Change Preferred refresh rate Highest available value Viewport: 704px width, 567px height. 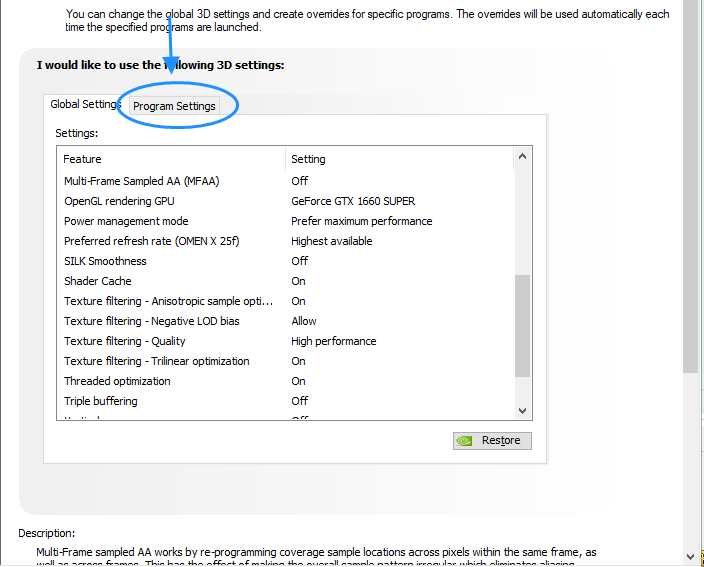(x=331, y=241)
